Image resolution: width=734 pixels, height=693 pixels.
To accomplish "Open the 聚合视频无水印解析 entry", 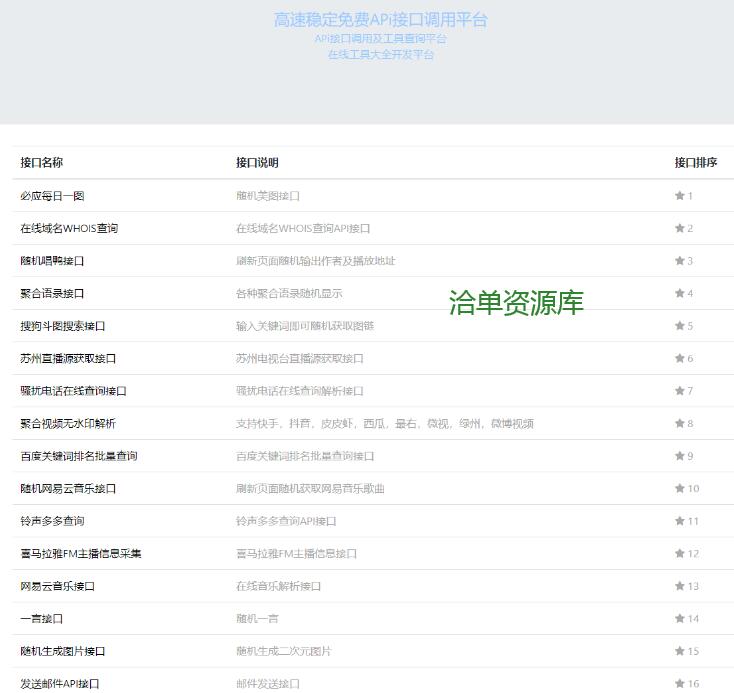I will [x=68, y=424].
